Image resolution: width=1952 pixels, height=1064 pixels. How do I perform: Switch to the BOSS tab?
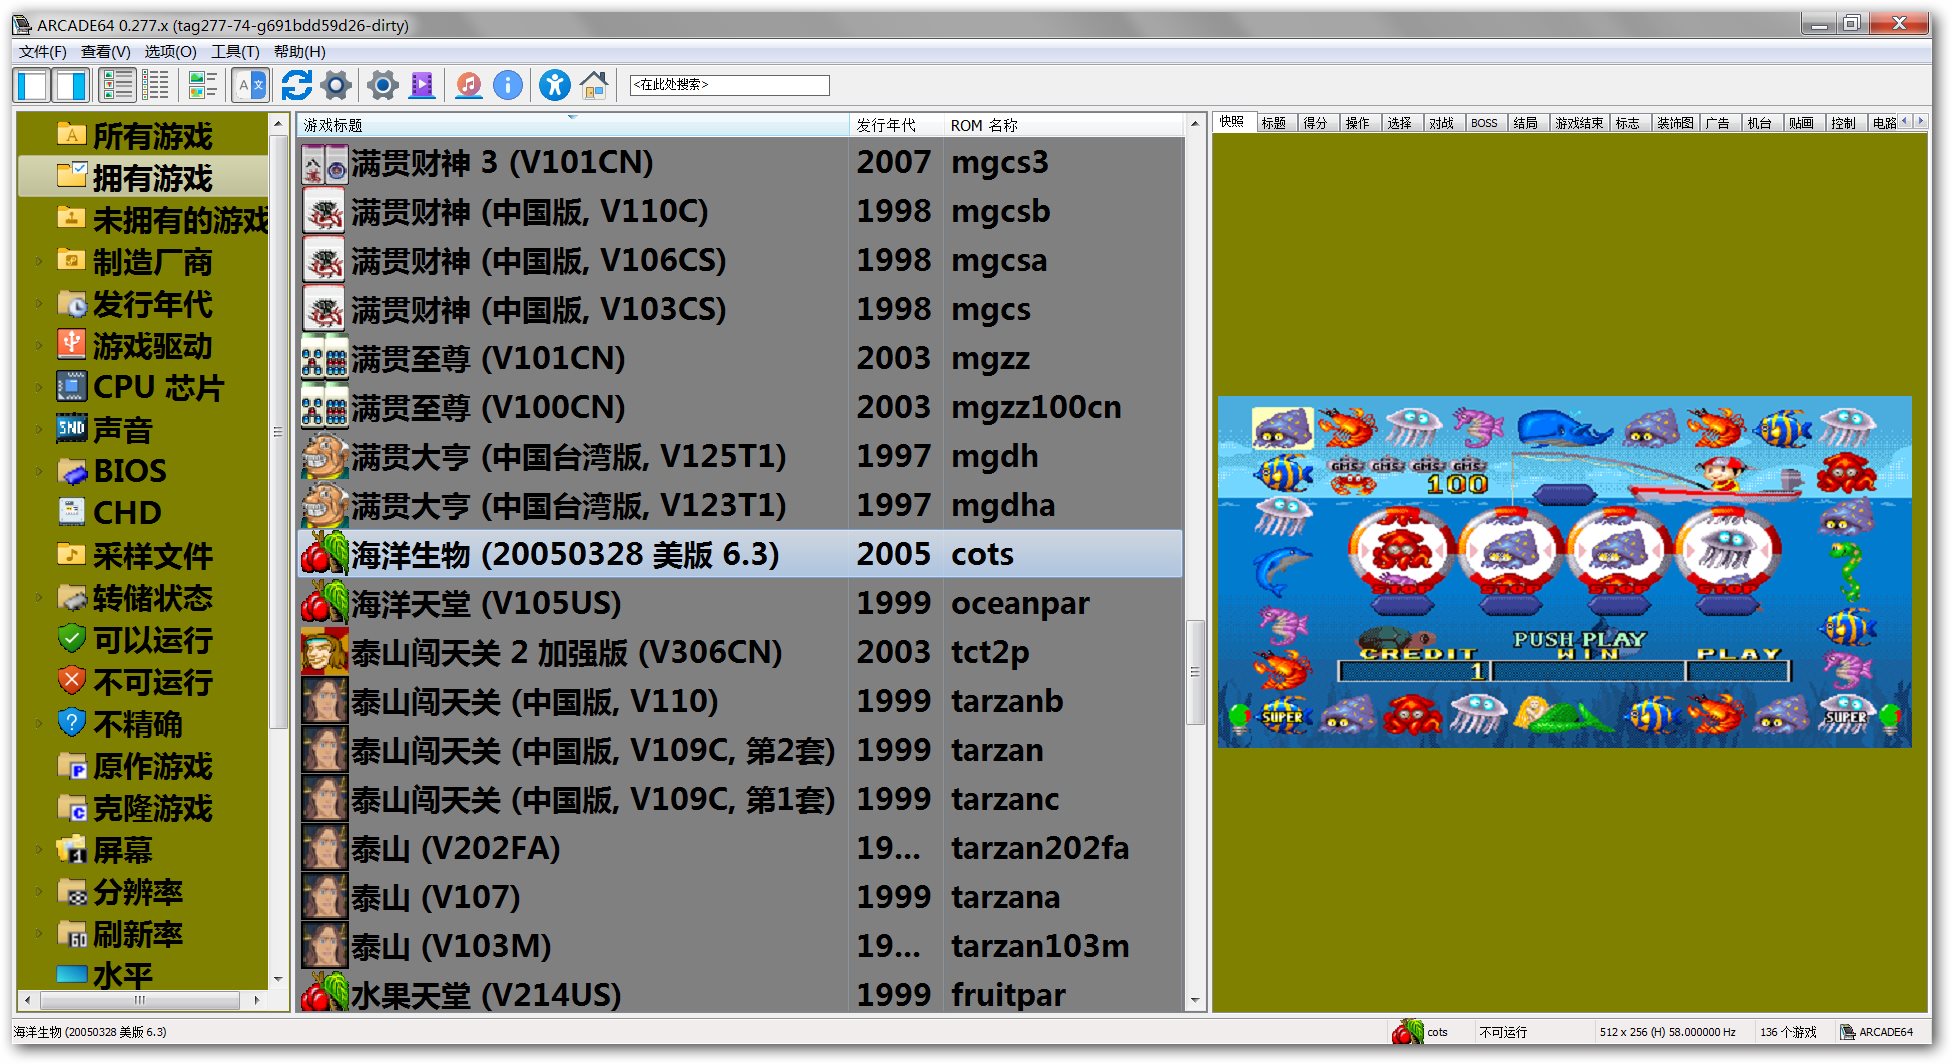(1484, 123)
